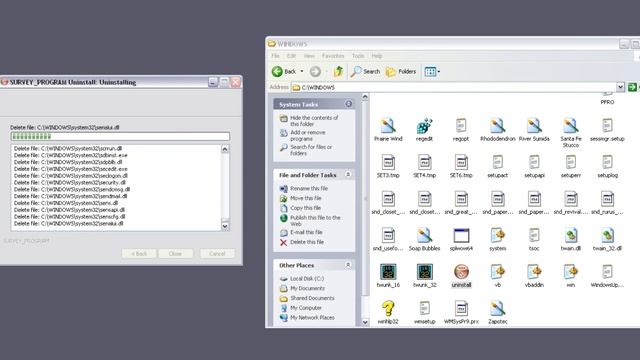Screen dimensions: 640x360
Task: Collapse the File and Folder Tasks panel
Action: [x=348, y=175]
